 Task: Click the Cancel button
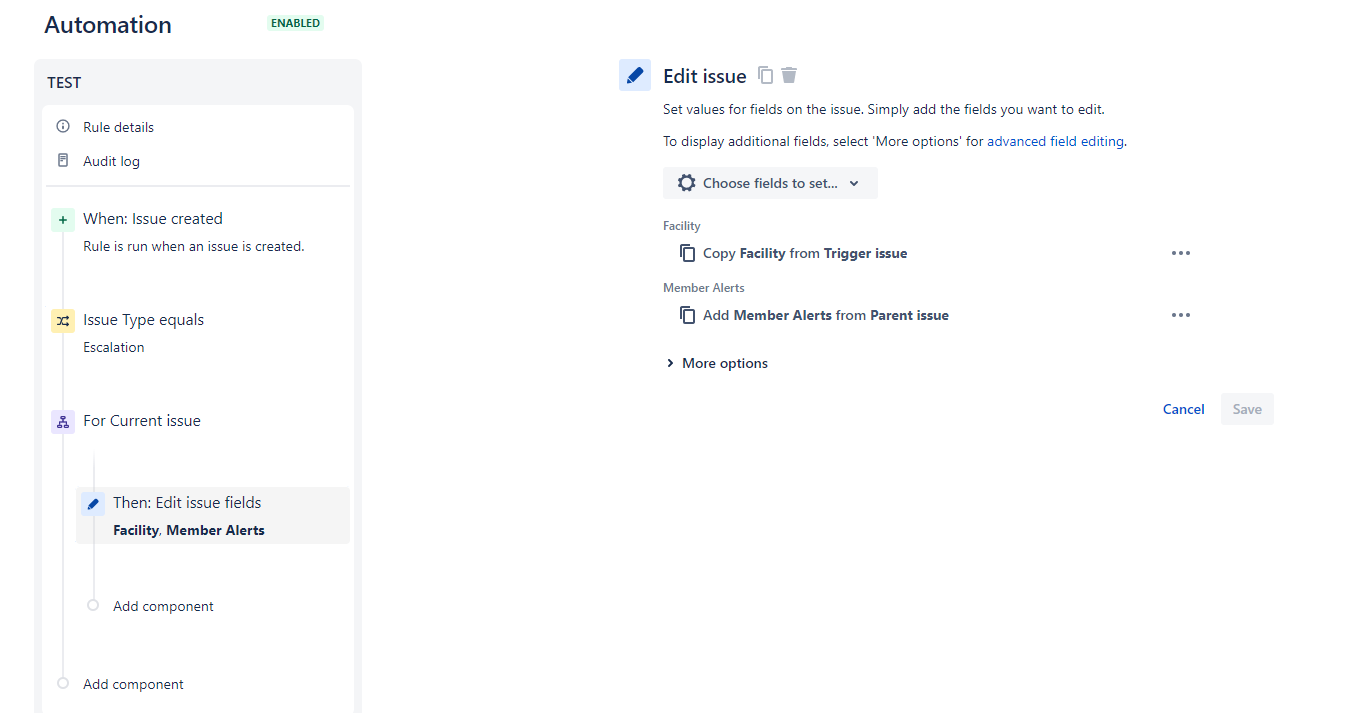[1184, 409]
